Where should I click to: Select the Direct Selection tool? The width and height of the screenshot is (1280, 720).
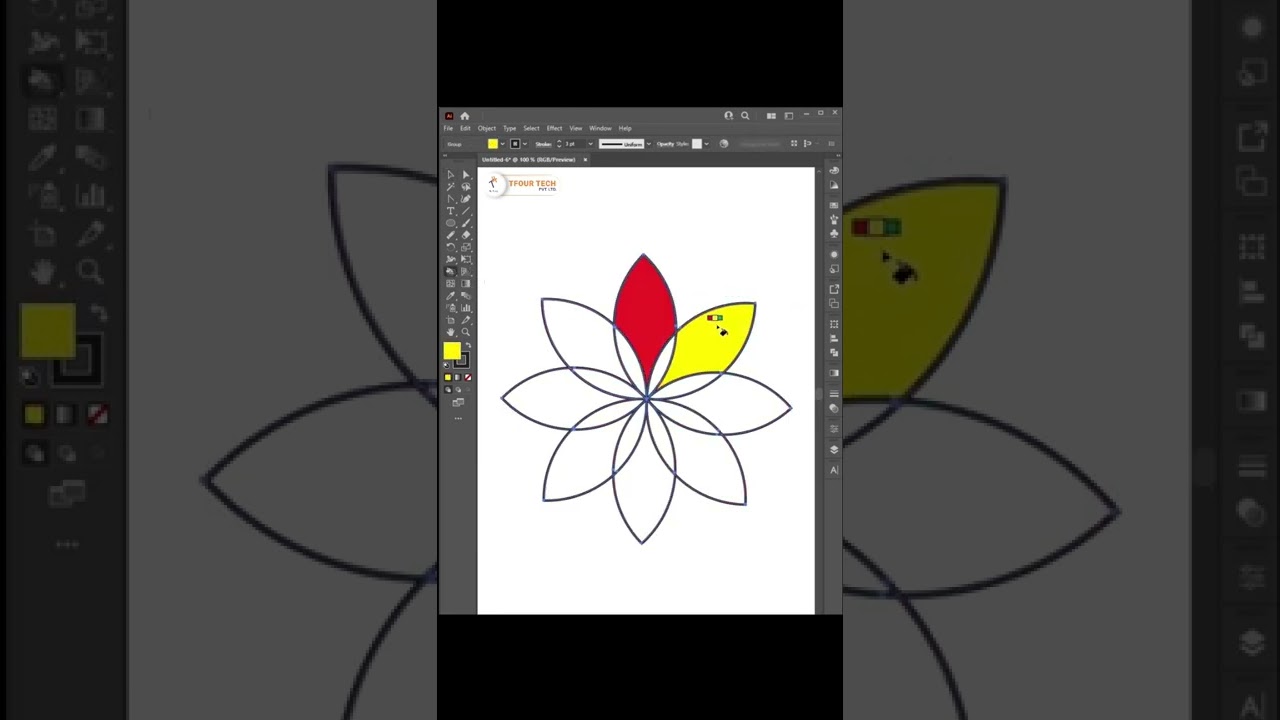(466, 175)
